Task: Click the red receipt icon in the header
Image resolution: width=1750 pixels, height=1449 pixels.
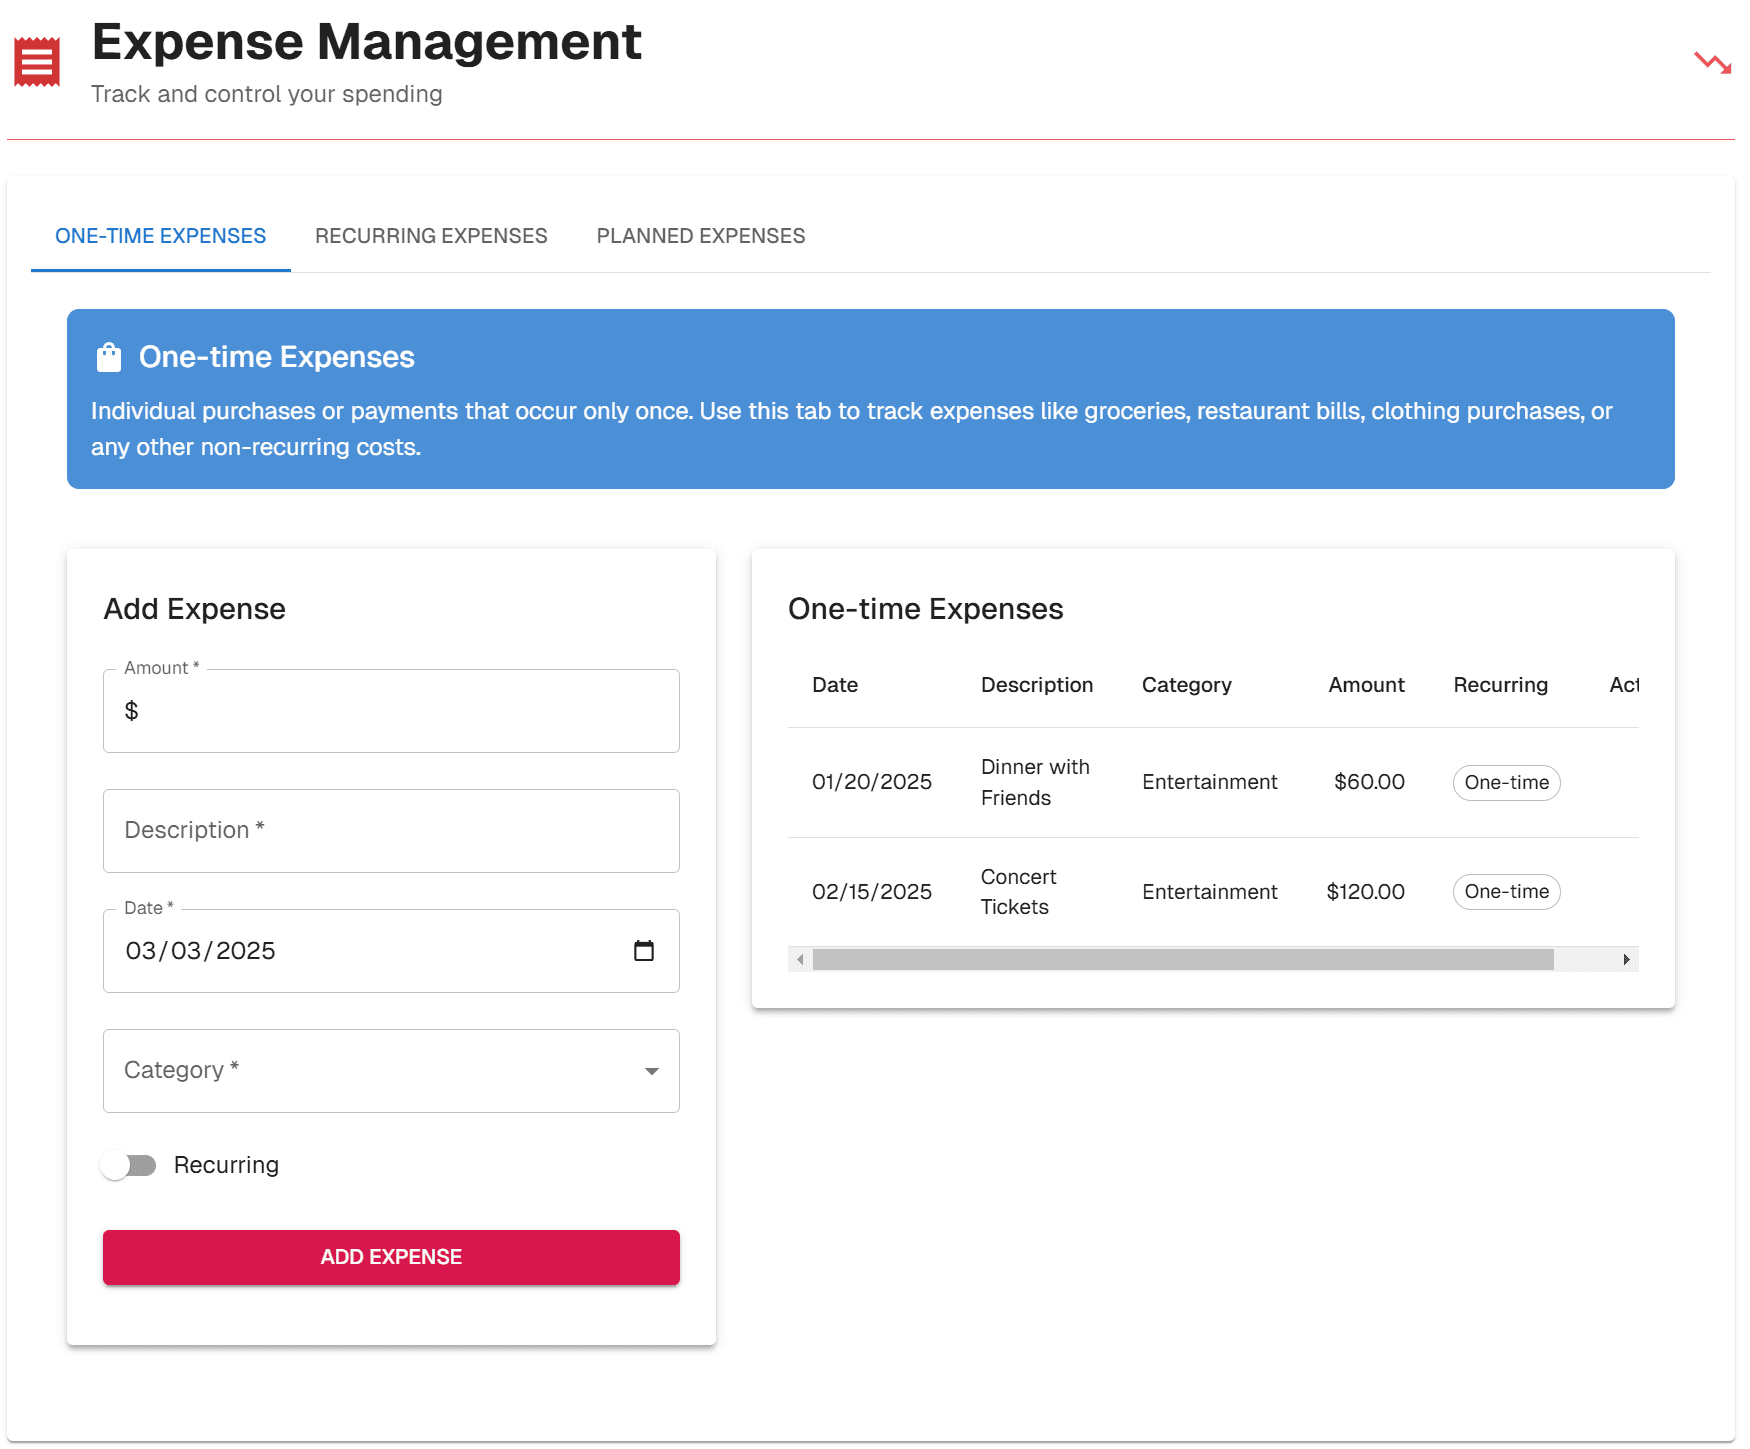Action: [35, 60]
